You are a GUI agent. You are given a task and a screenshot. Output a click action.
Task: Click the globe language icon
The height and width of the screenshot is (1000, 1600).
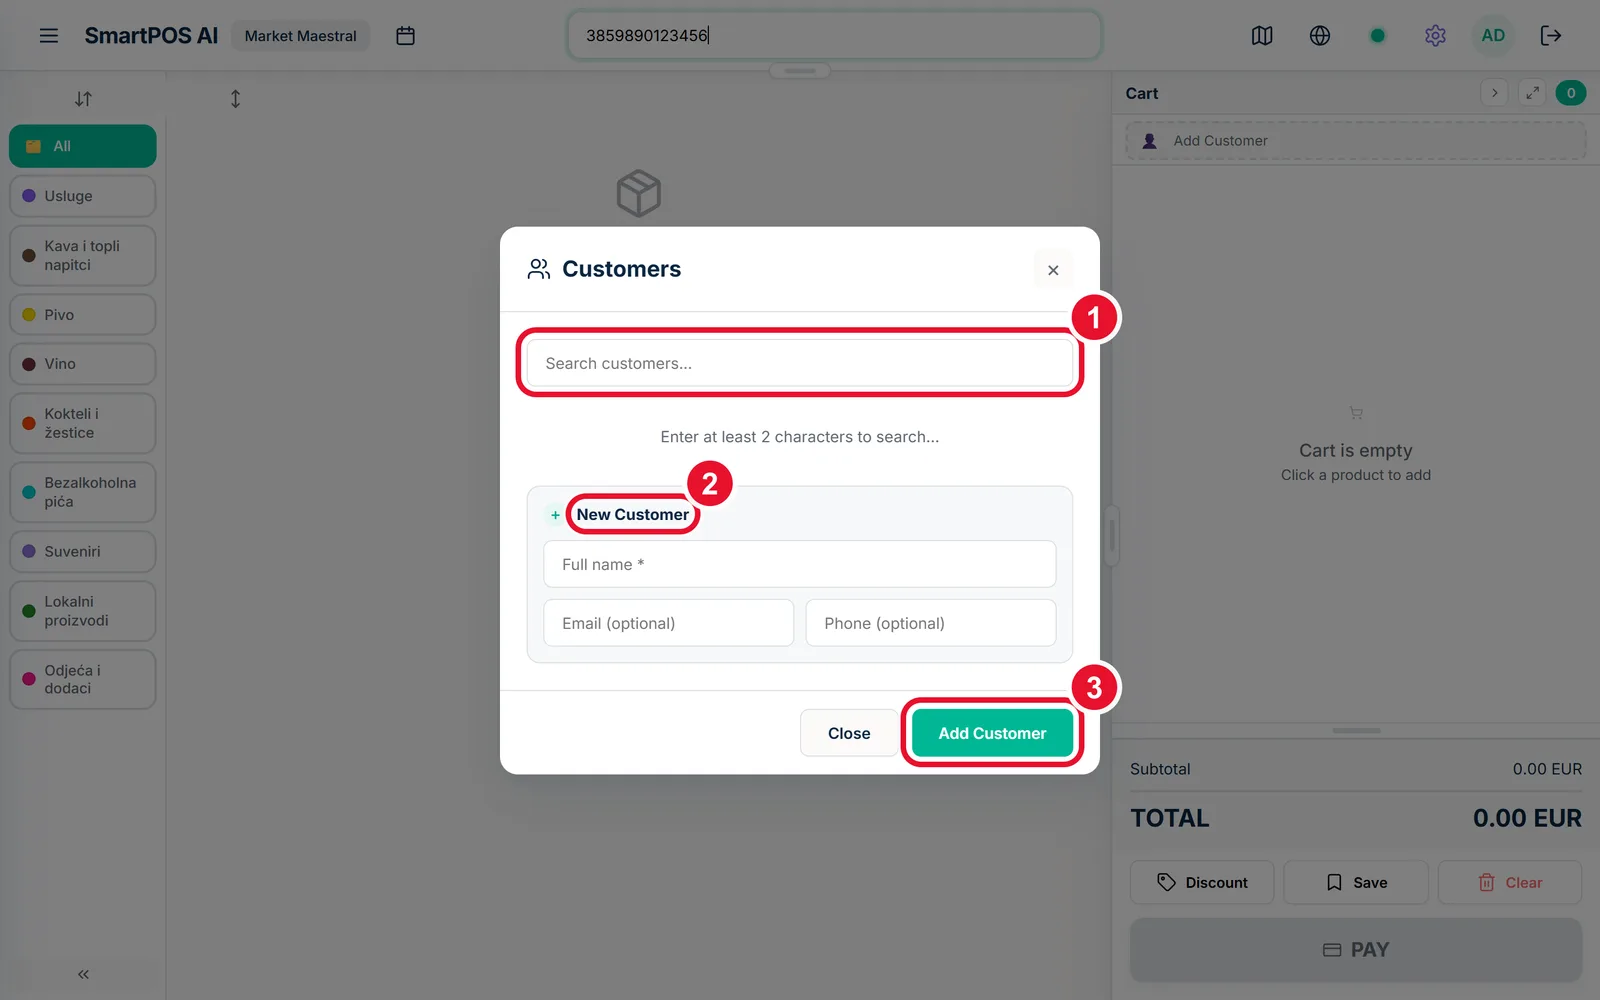[1320, 36]
